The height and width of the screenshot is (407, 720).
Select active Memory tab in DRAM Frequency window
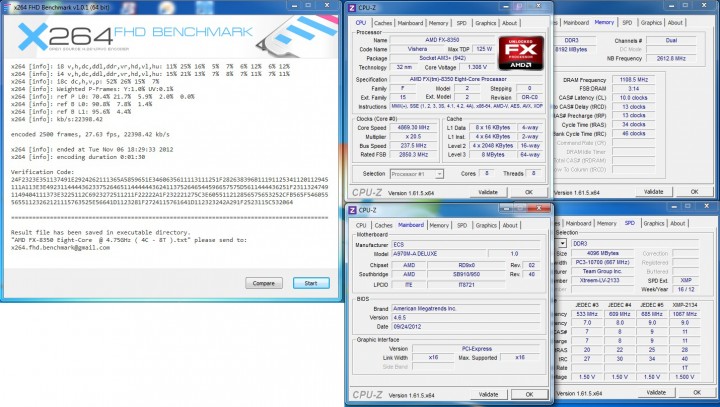coord(604,22)
